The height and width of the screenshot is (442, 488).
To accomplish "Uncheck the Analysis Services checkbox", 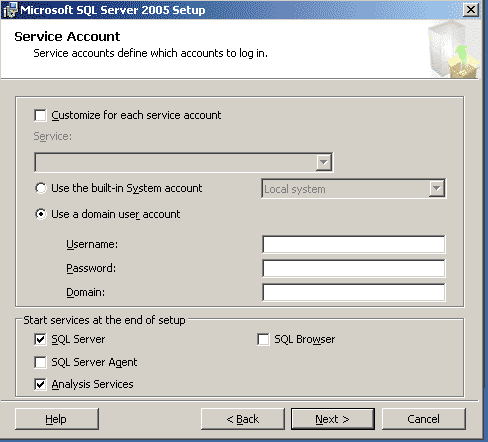I will point(40,384).
